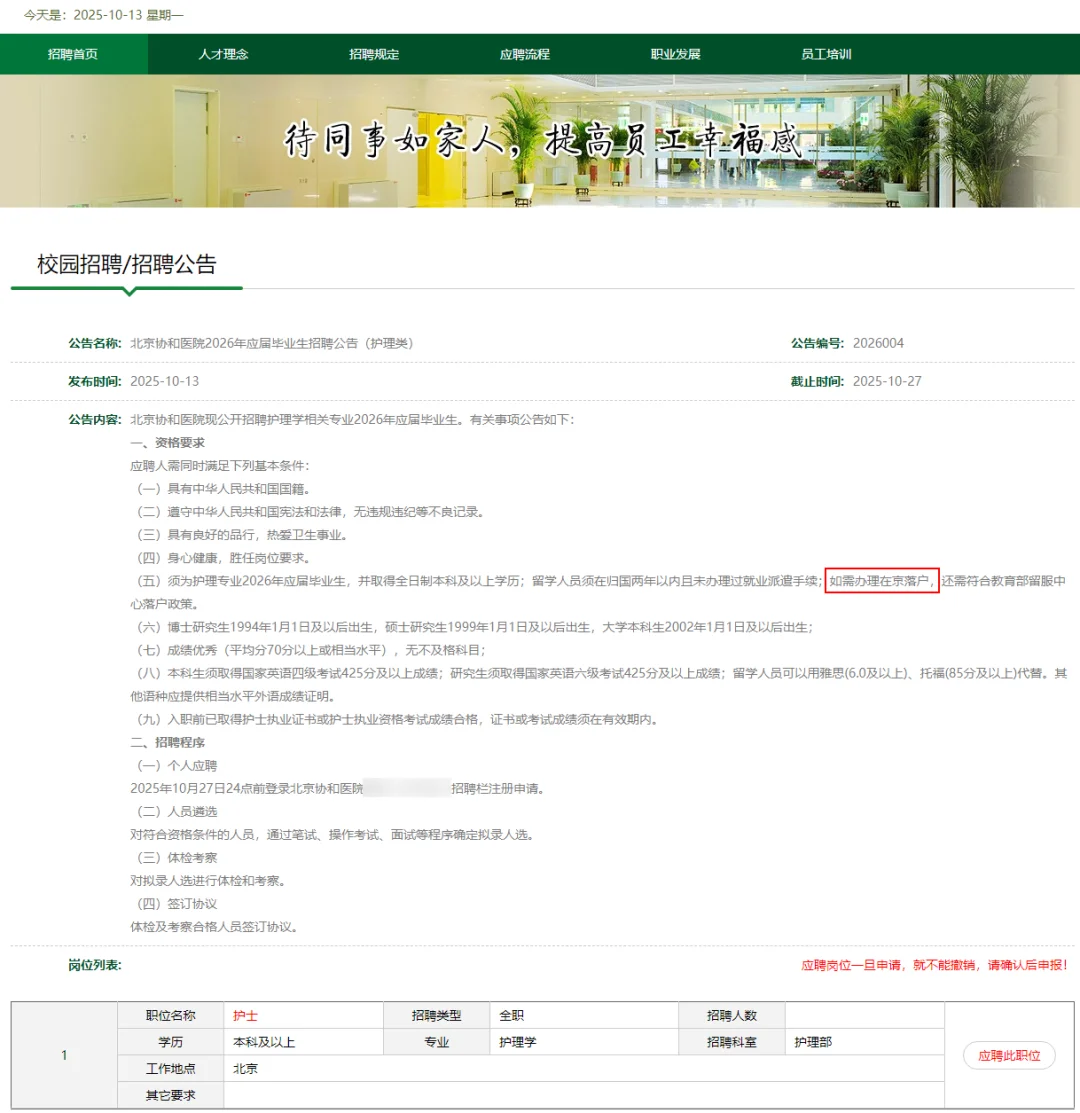Click the 工作地点 table label cell
The width and height of the screenshot is (1080, 1113).
170,1068
